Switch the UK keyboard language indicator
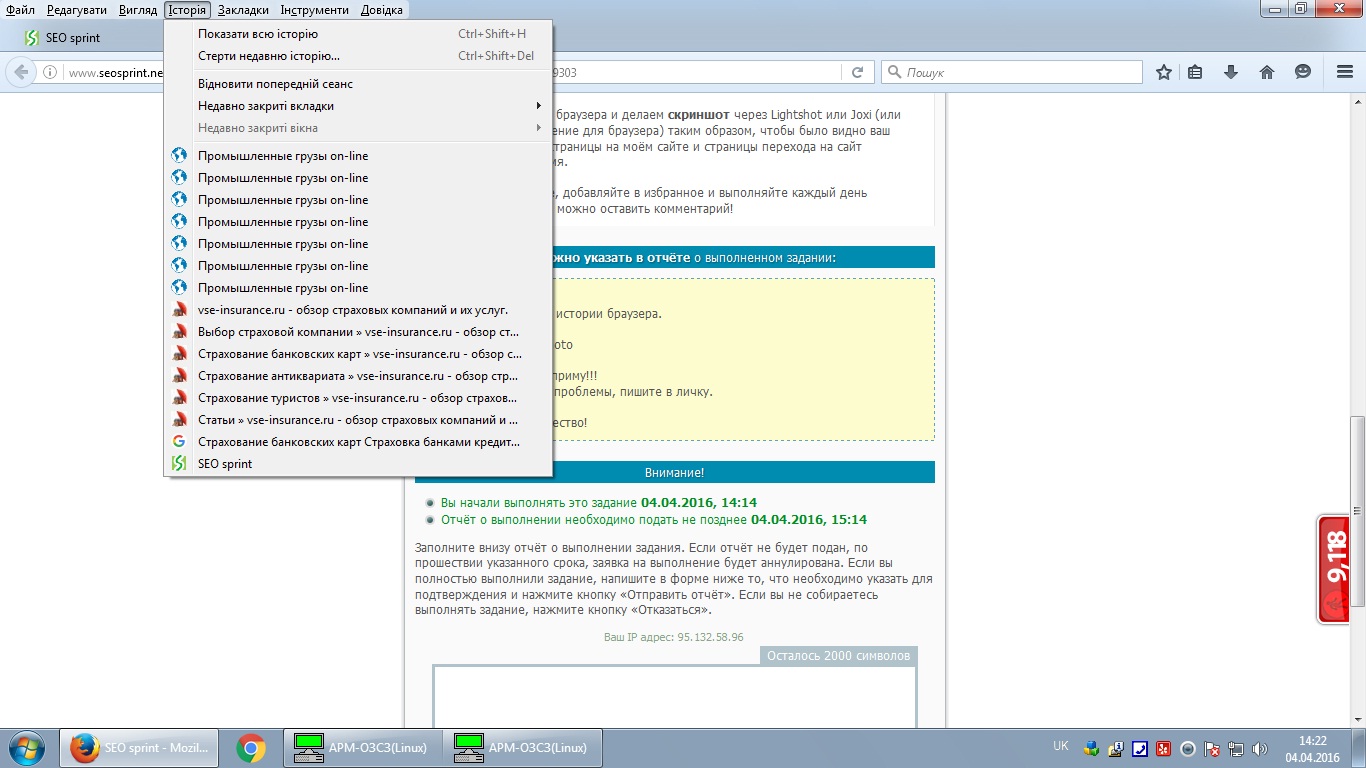Viewport: 1366px width, 768px height. tap(1061, 746)
